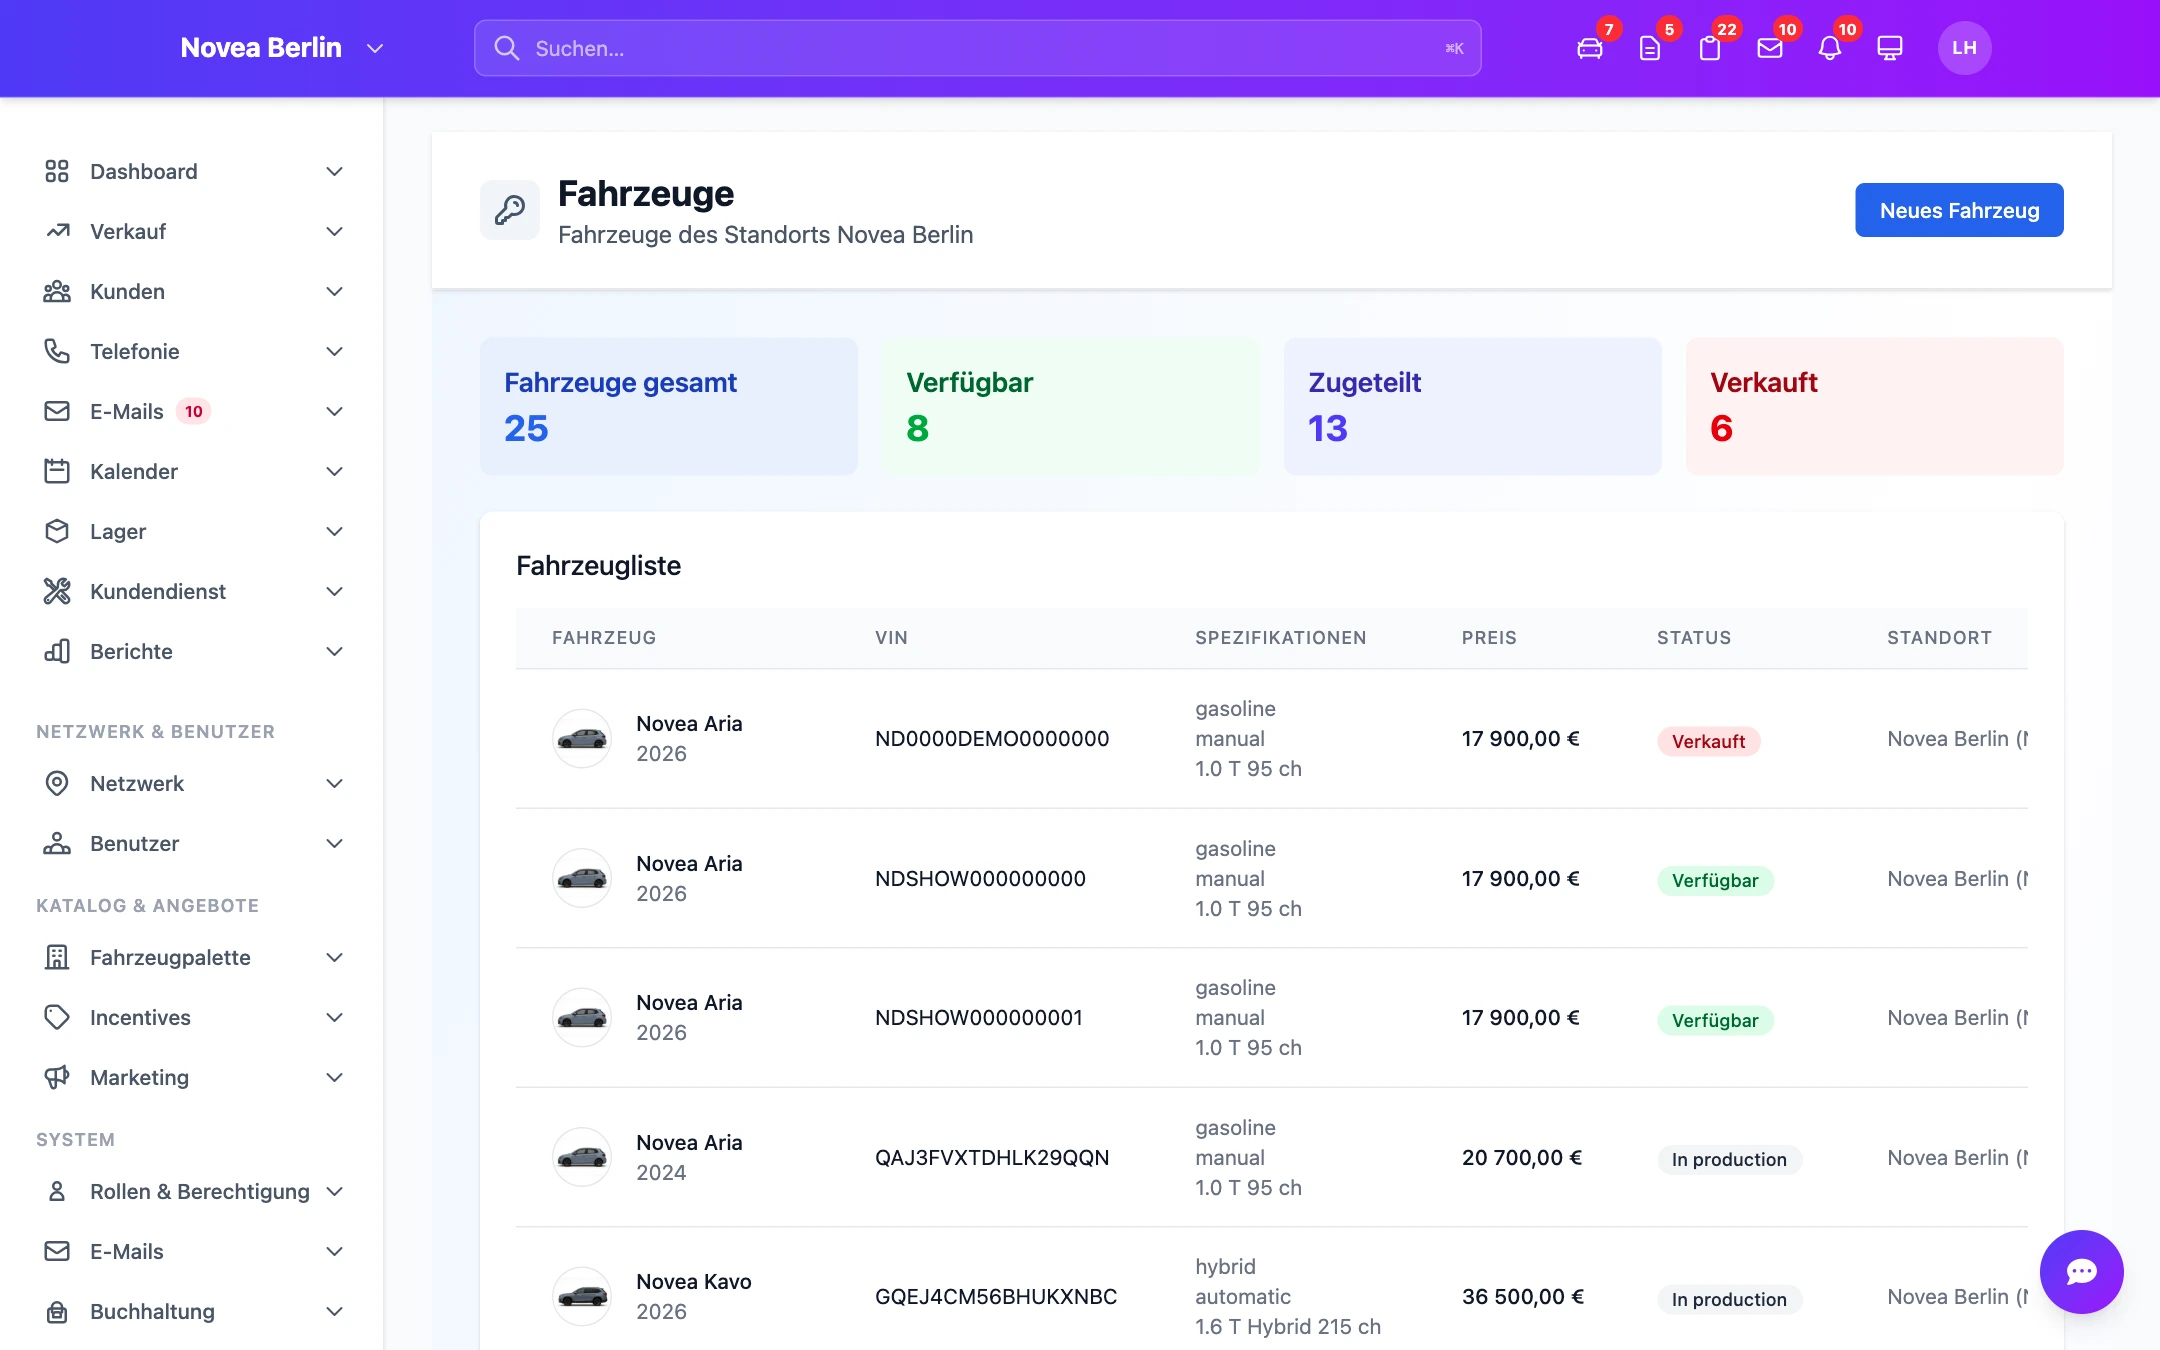Click the key icon beside Fahrzeuge title
The width and height of the screenshot is (2160, 1350).
510,210
